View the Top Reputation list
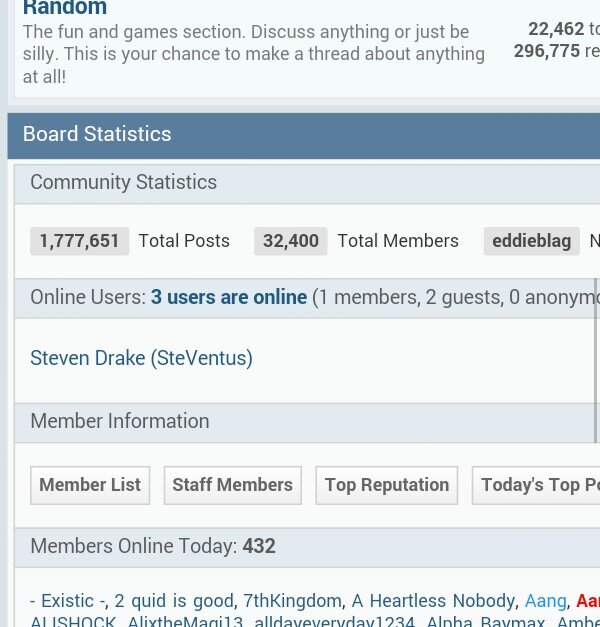600x627 pixels. click(386, 485)
